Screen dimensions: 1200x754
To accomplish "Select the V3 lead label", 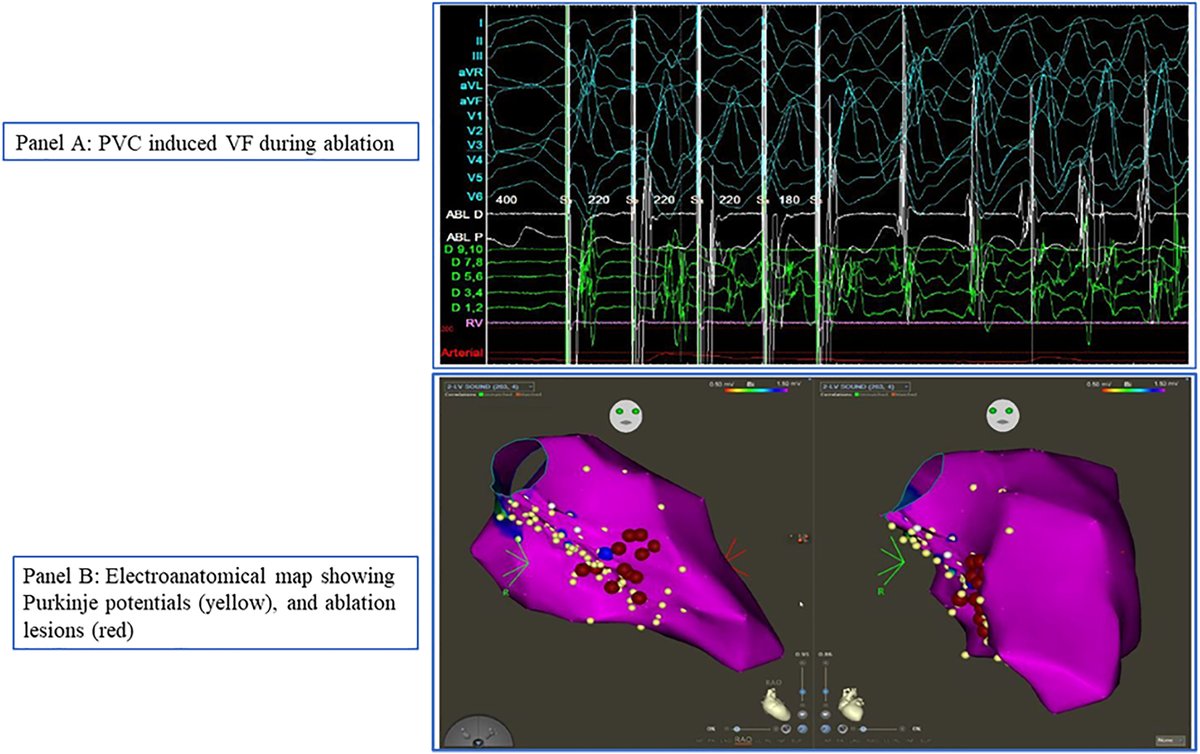I will tap(473, 145).
